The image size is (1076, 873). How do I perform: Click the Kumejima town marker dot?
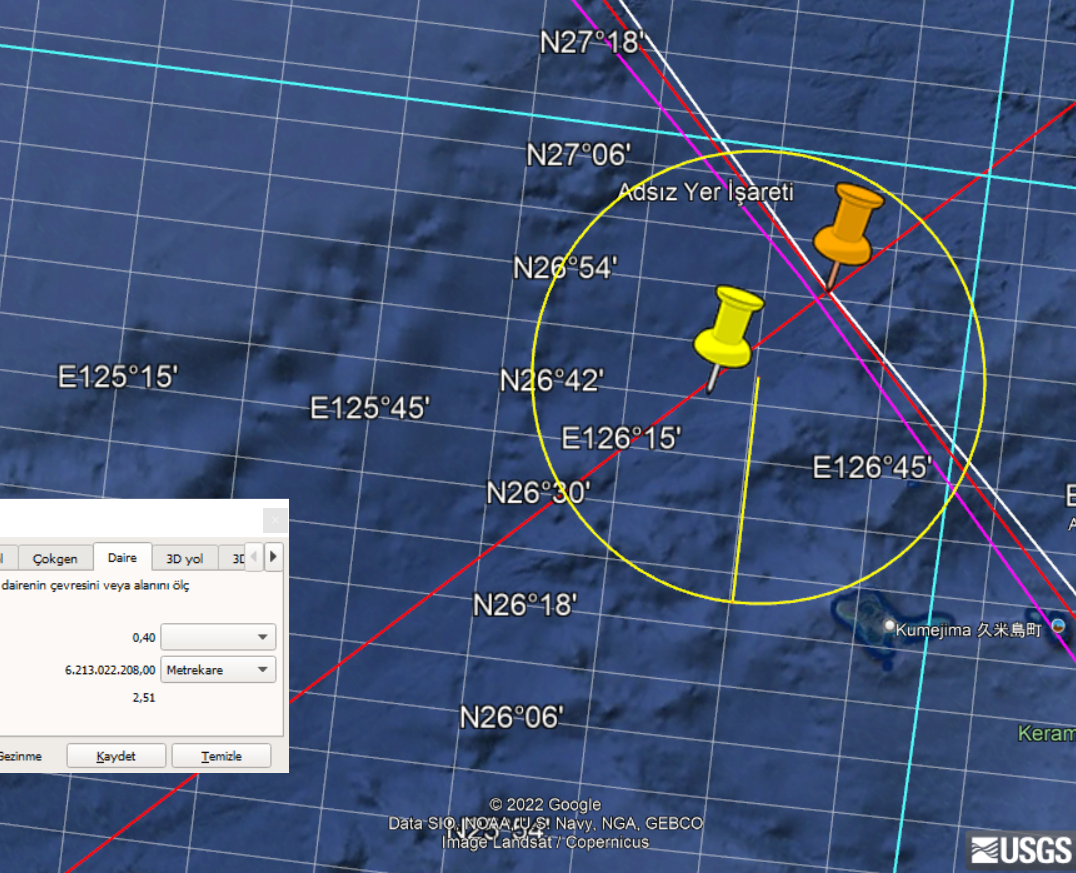point(889,625)
